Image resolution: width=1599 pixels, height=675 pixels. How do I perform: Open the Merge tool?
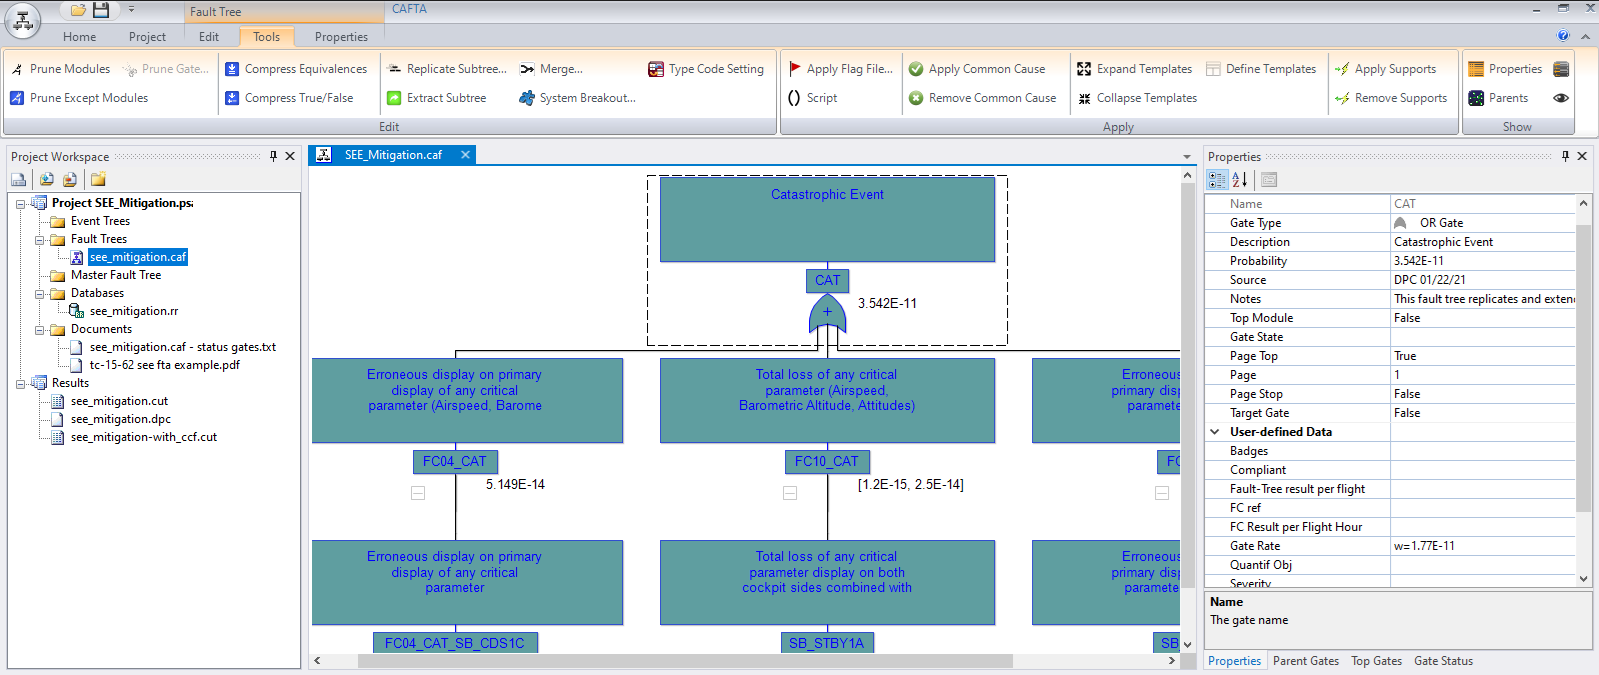point(551,69)
